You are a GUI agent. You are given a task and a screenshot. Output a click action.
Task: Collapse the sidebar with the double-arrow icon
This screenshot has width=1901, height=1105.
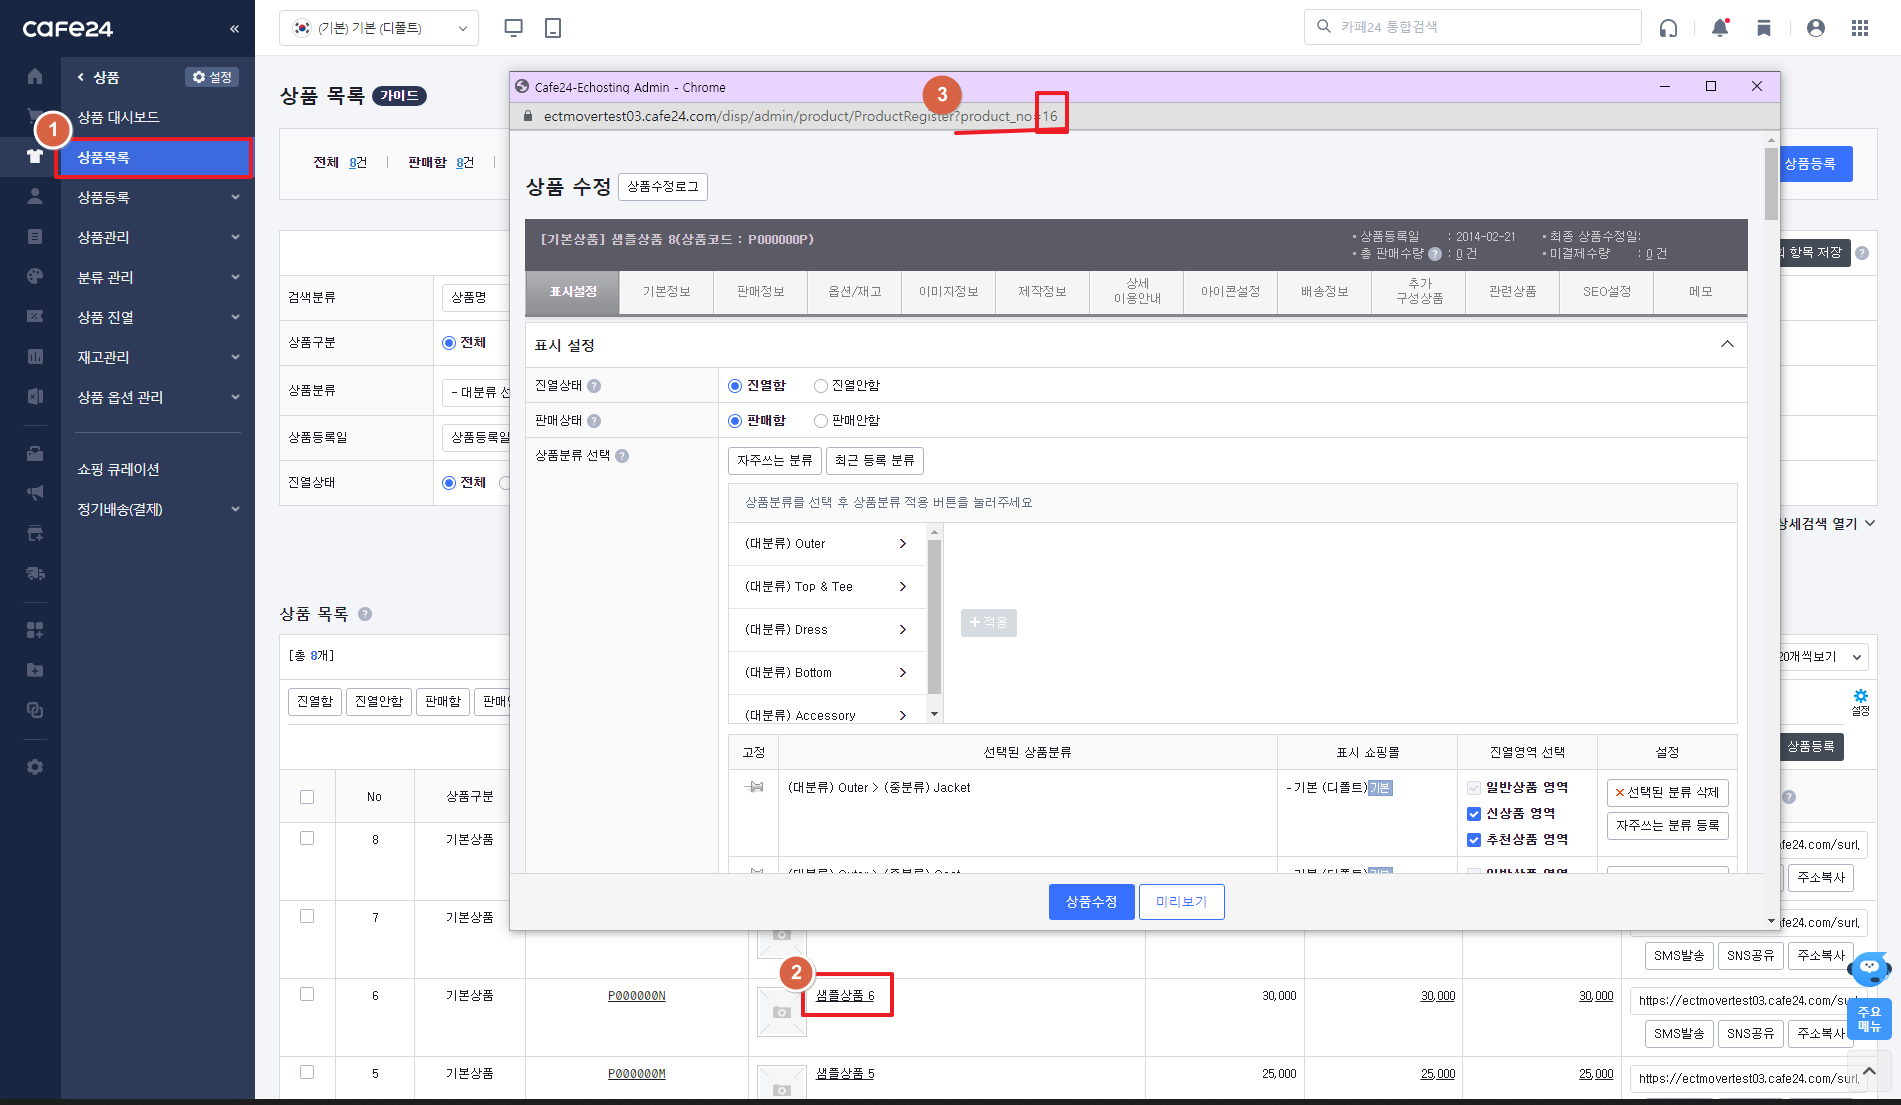234,28
